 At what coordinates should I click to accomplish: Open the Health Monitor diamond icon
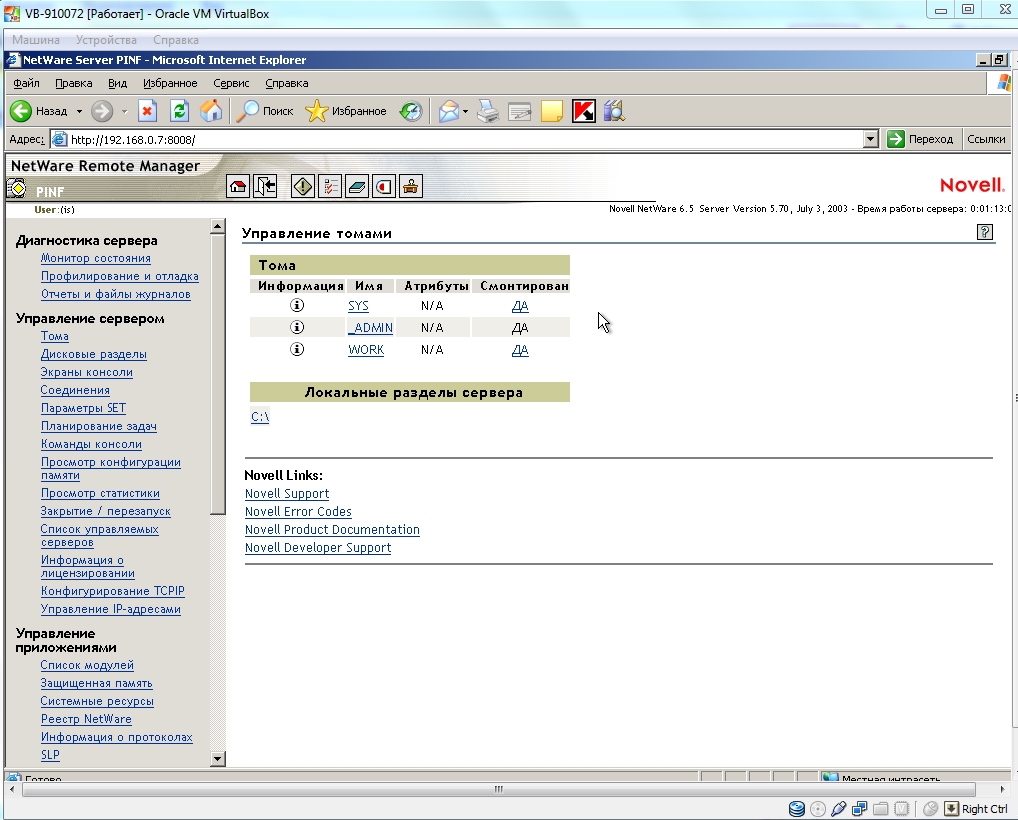click(303, 187)
